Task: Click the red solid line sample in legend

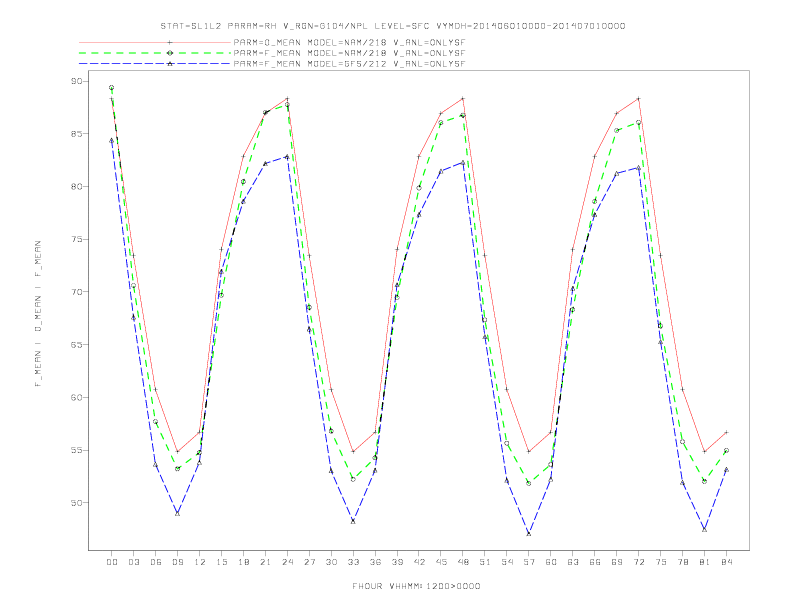Action: point(155,42)
